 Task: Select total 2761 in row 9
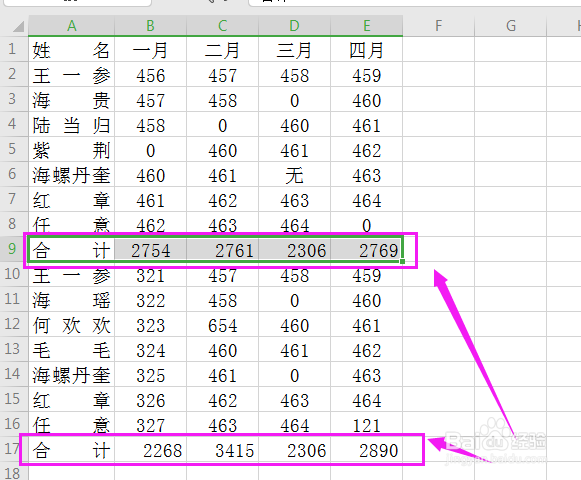pos(222,250)
